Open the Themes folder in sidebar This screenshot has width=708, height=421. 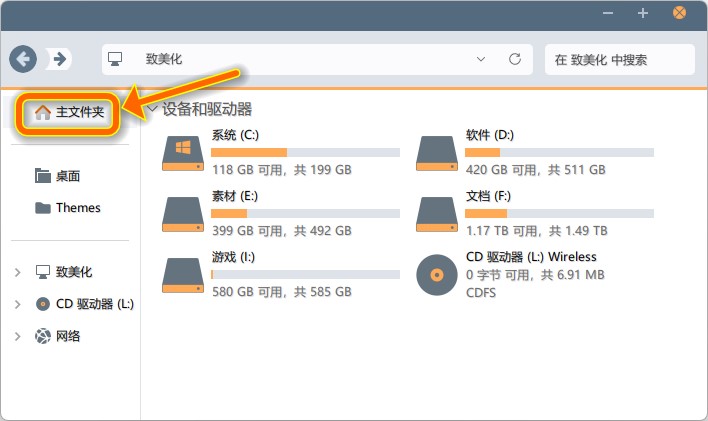coord(77,208)
